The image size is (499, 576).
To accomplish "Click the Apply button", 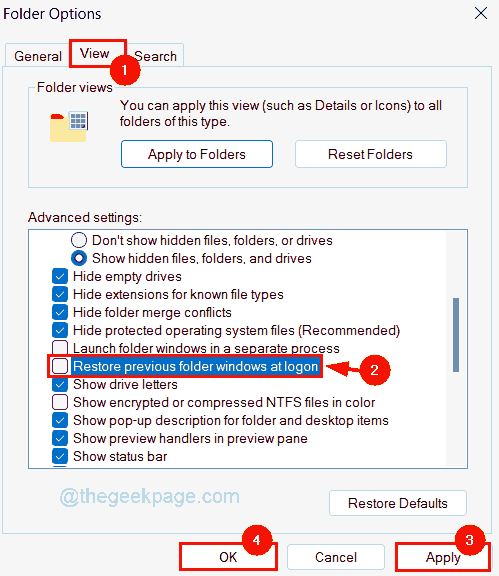I will pyautogui.click(x=443, y=558).
